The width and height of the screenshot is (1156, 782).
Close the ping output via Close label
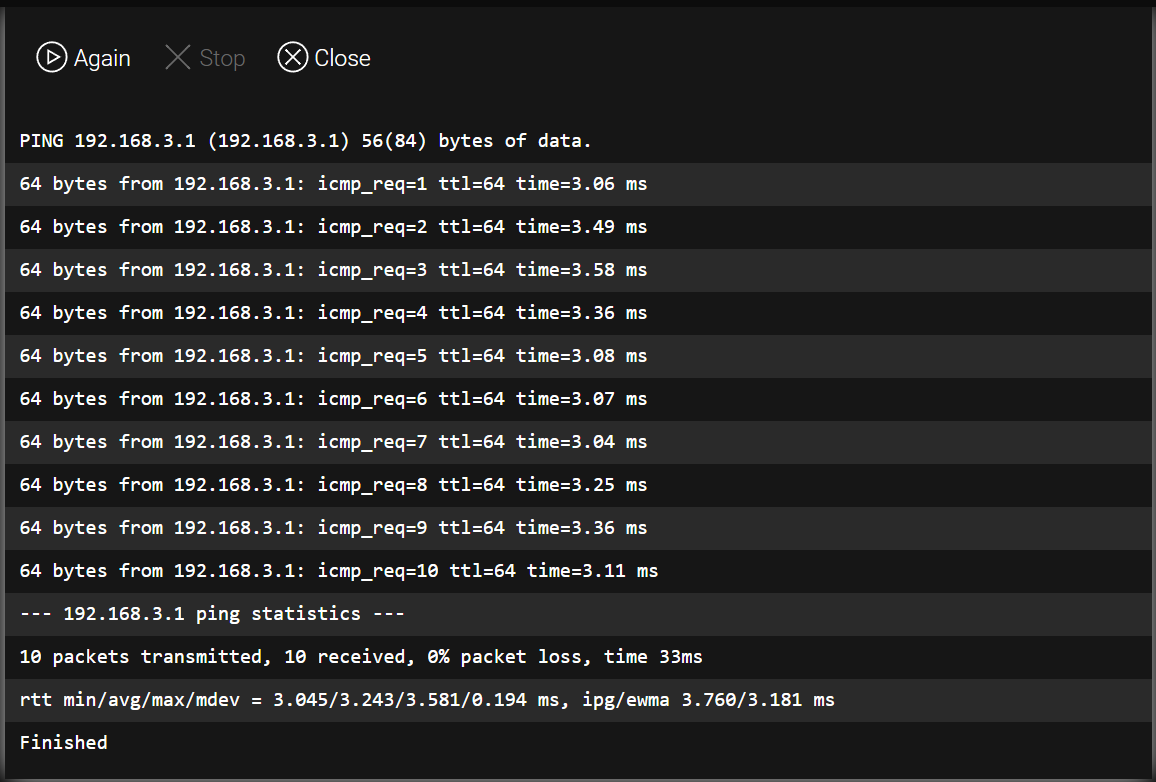pos(342,58)
